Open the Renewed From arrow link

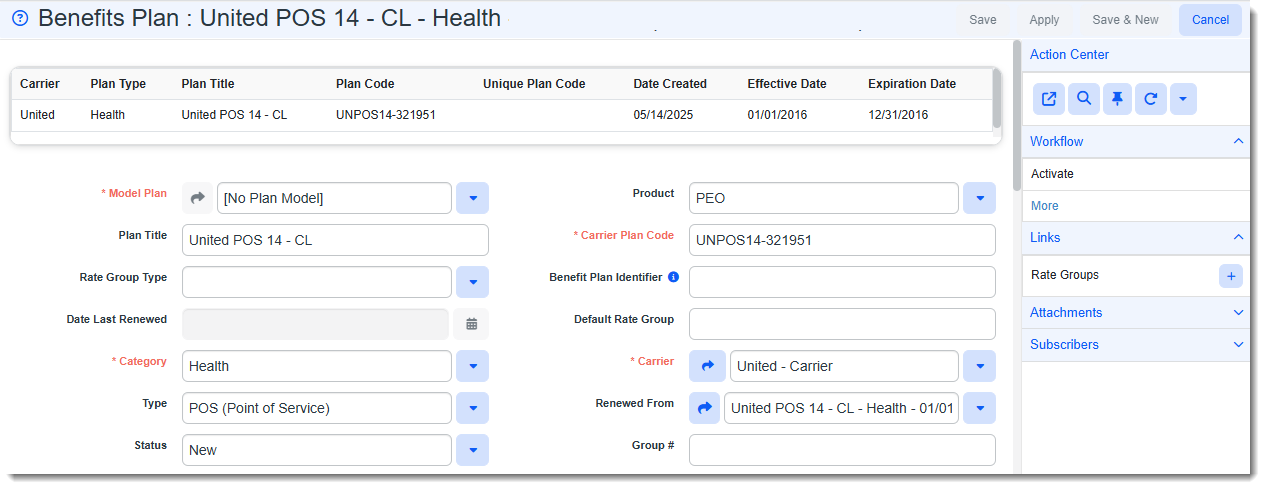click(x=704, y=408)
